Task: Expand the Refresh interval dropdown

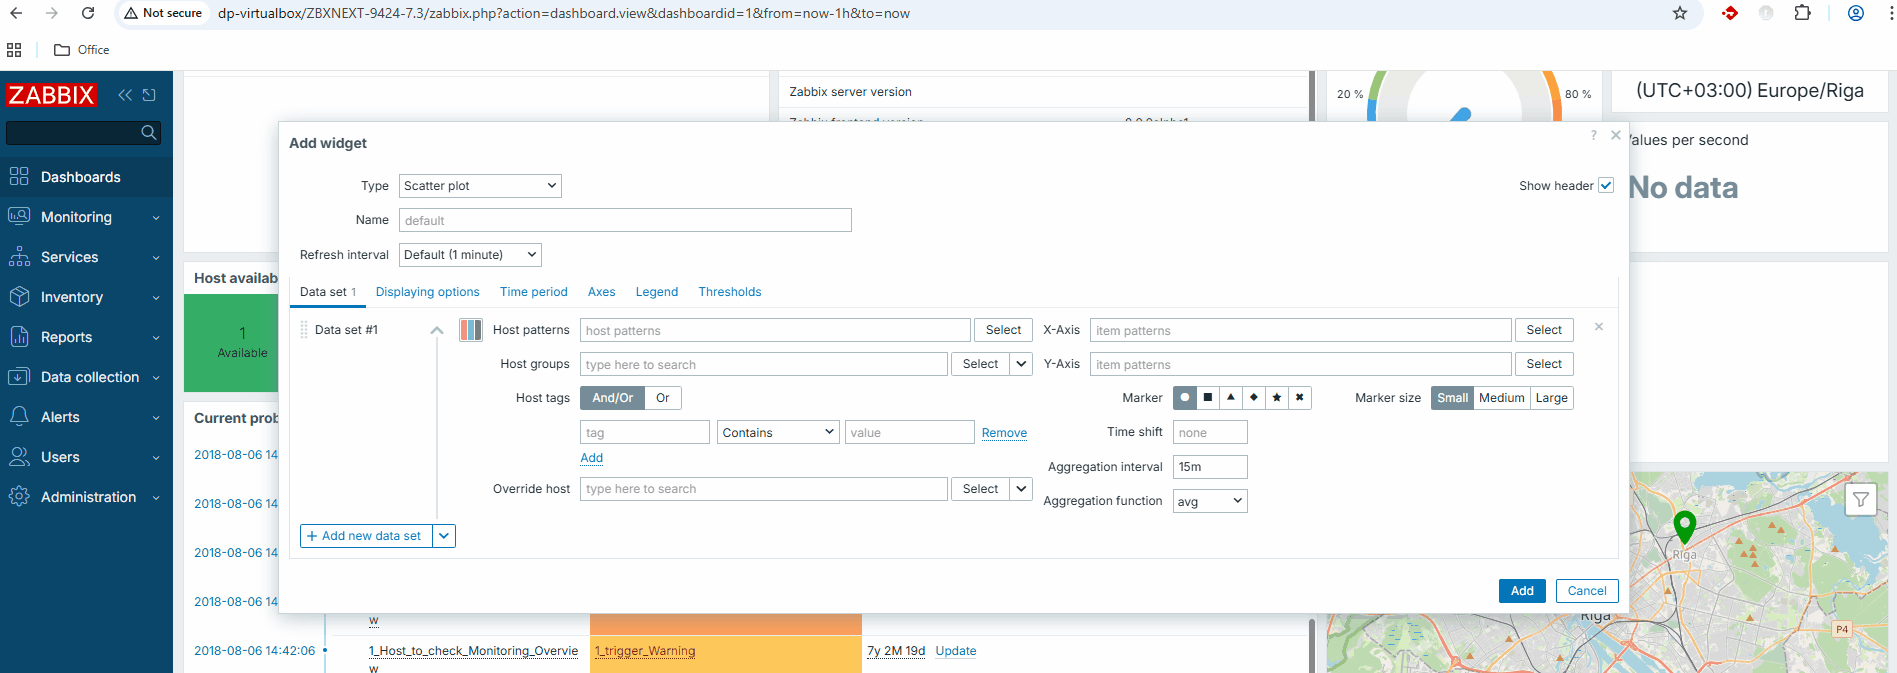Action: [470, 255]
